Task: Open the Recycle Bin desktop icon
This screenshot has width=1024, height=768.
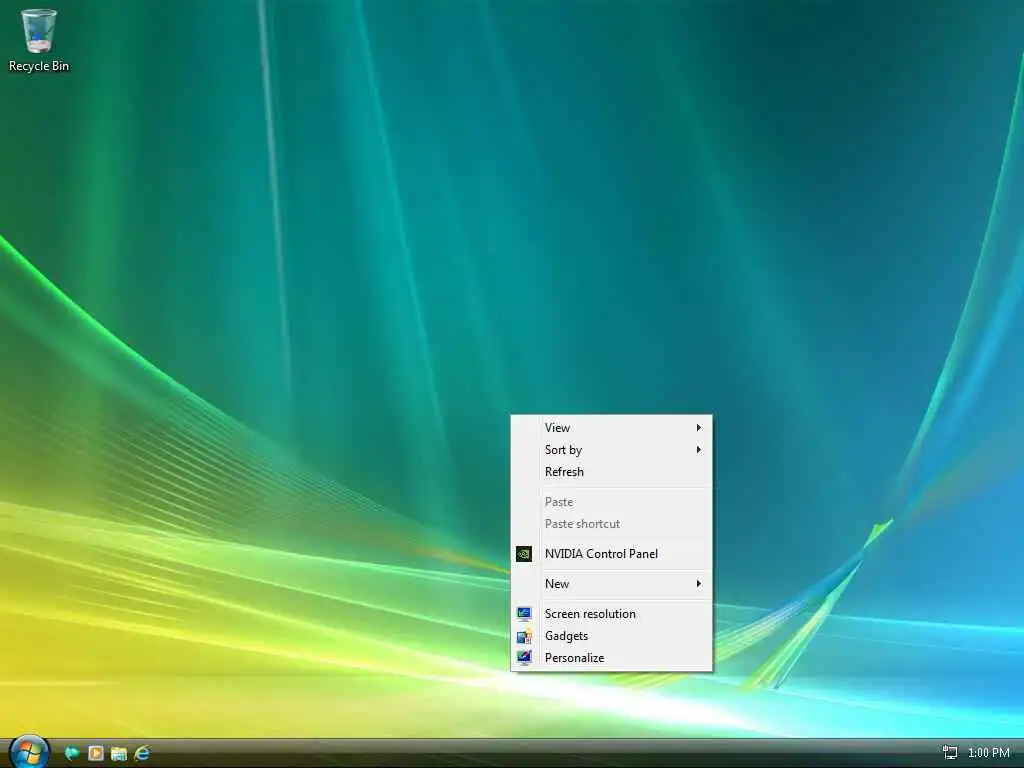Action: coord(39,40)
